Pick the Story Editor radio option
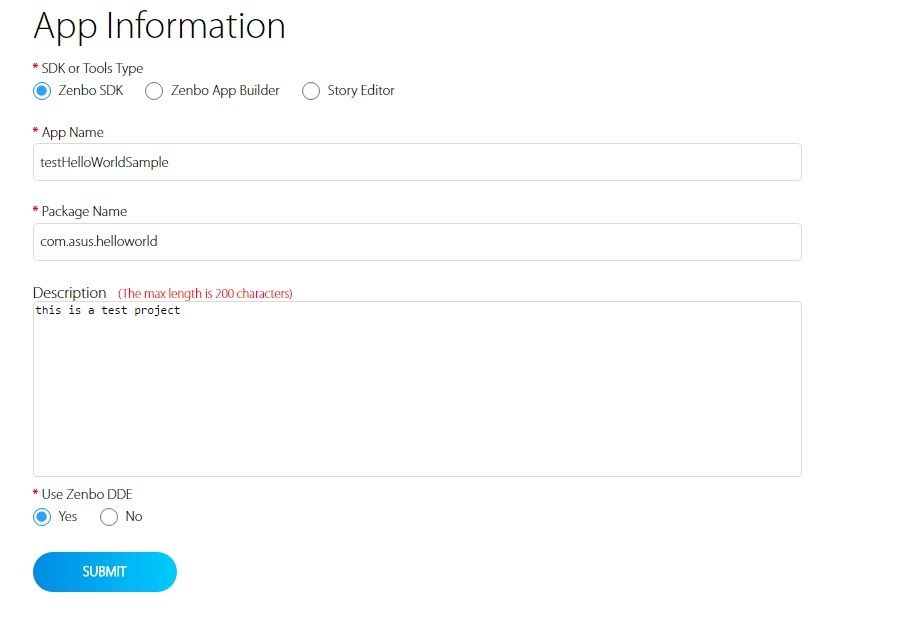 (311, 91)
